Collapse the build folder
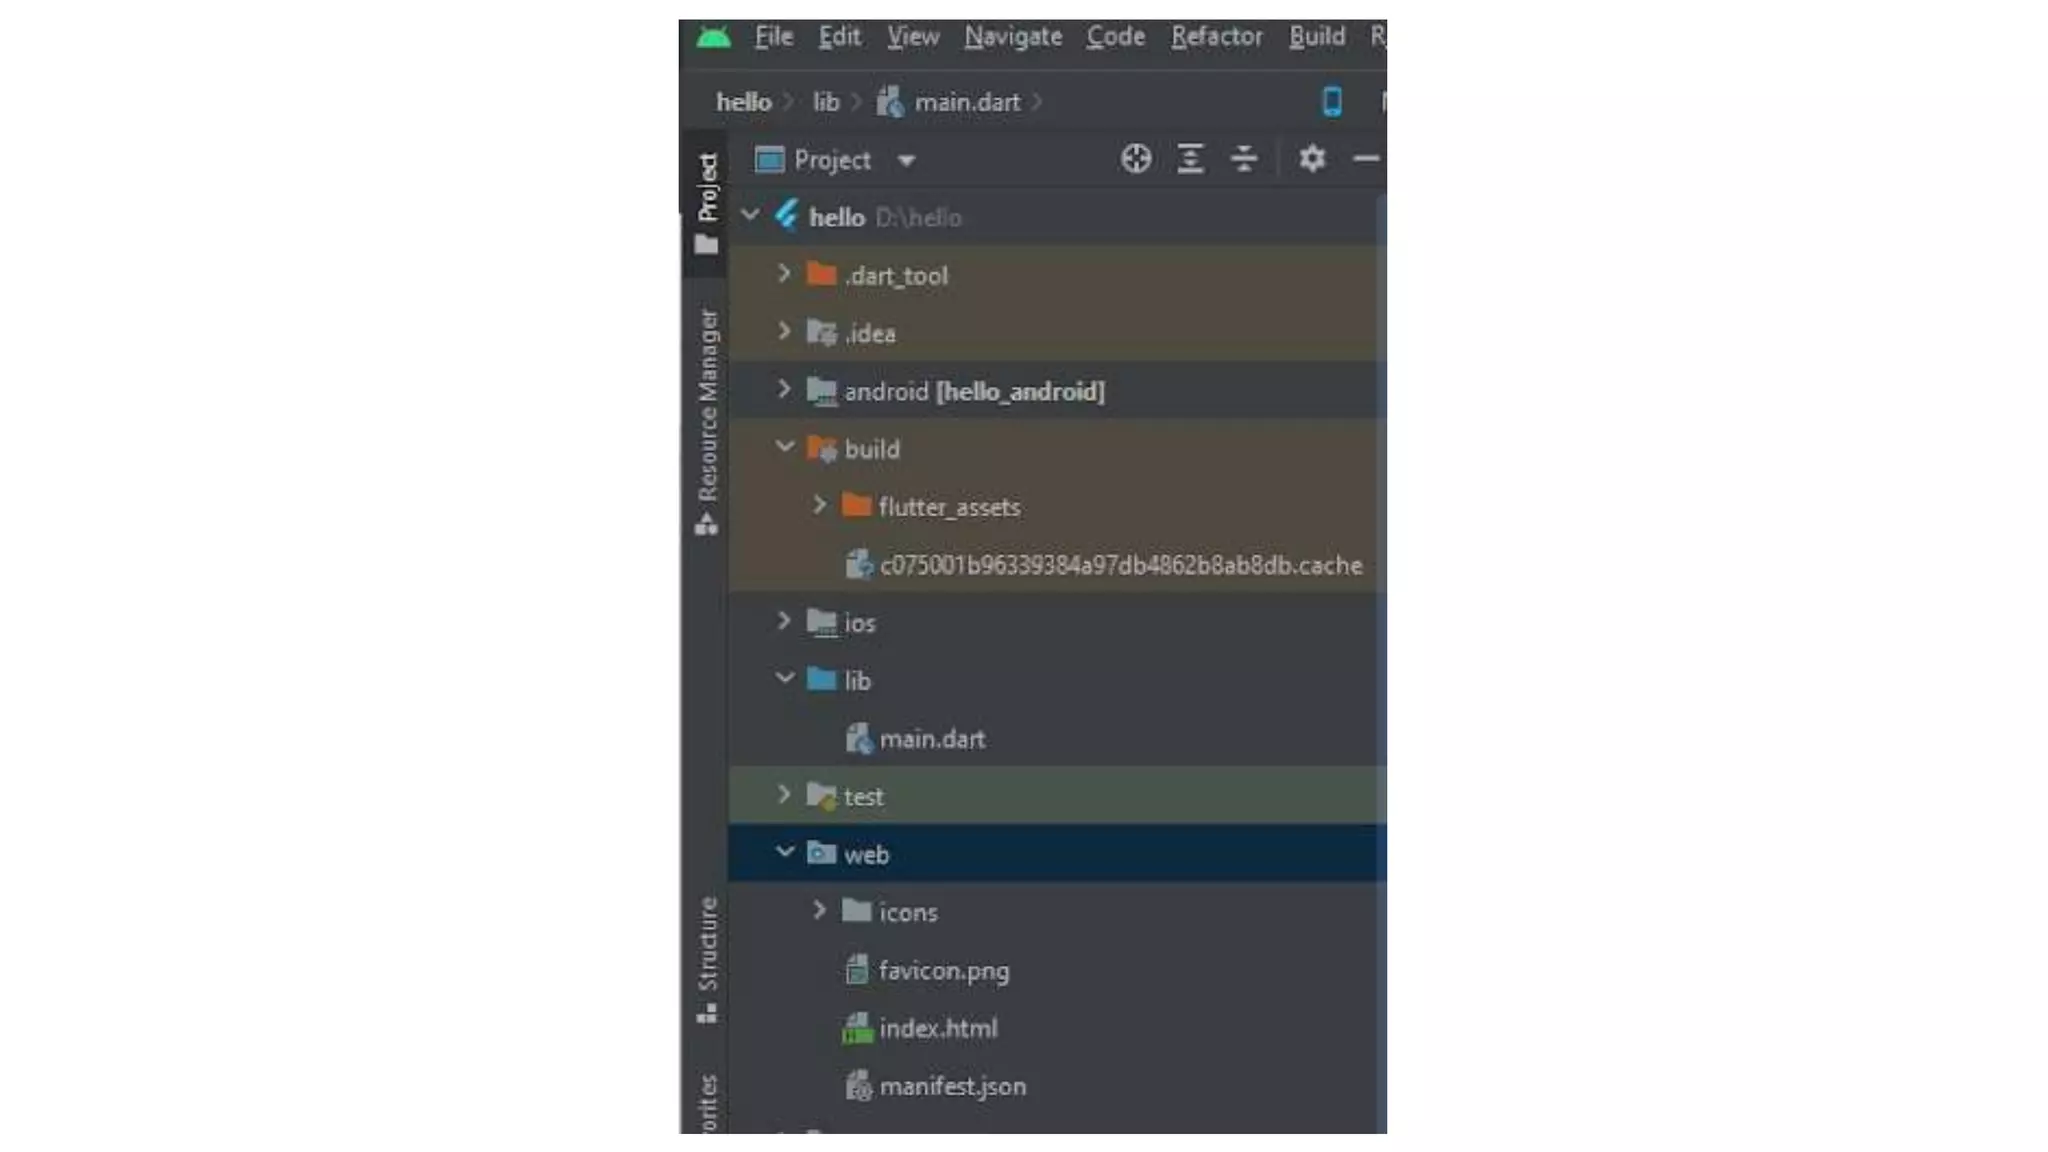2048x1152 pixels. tap(784, 448)
